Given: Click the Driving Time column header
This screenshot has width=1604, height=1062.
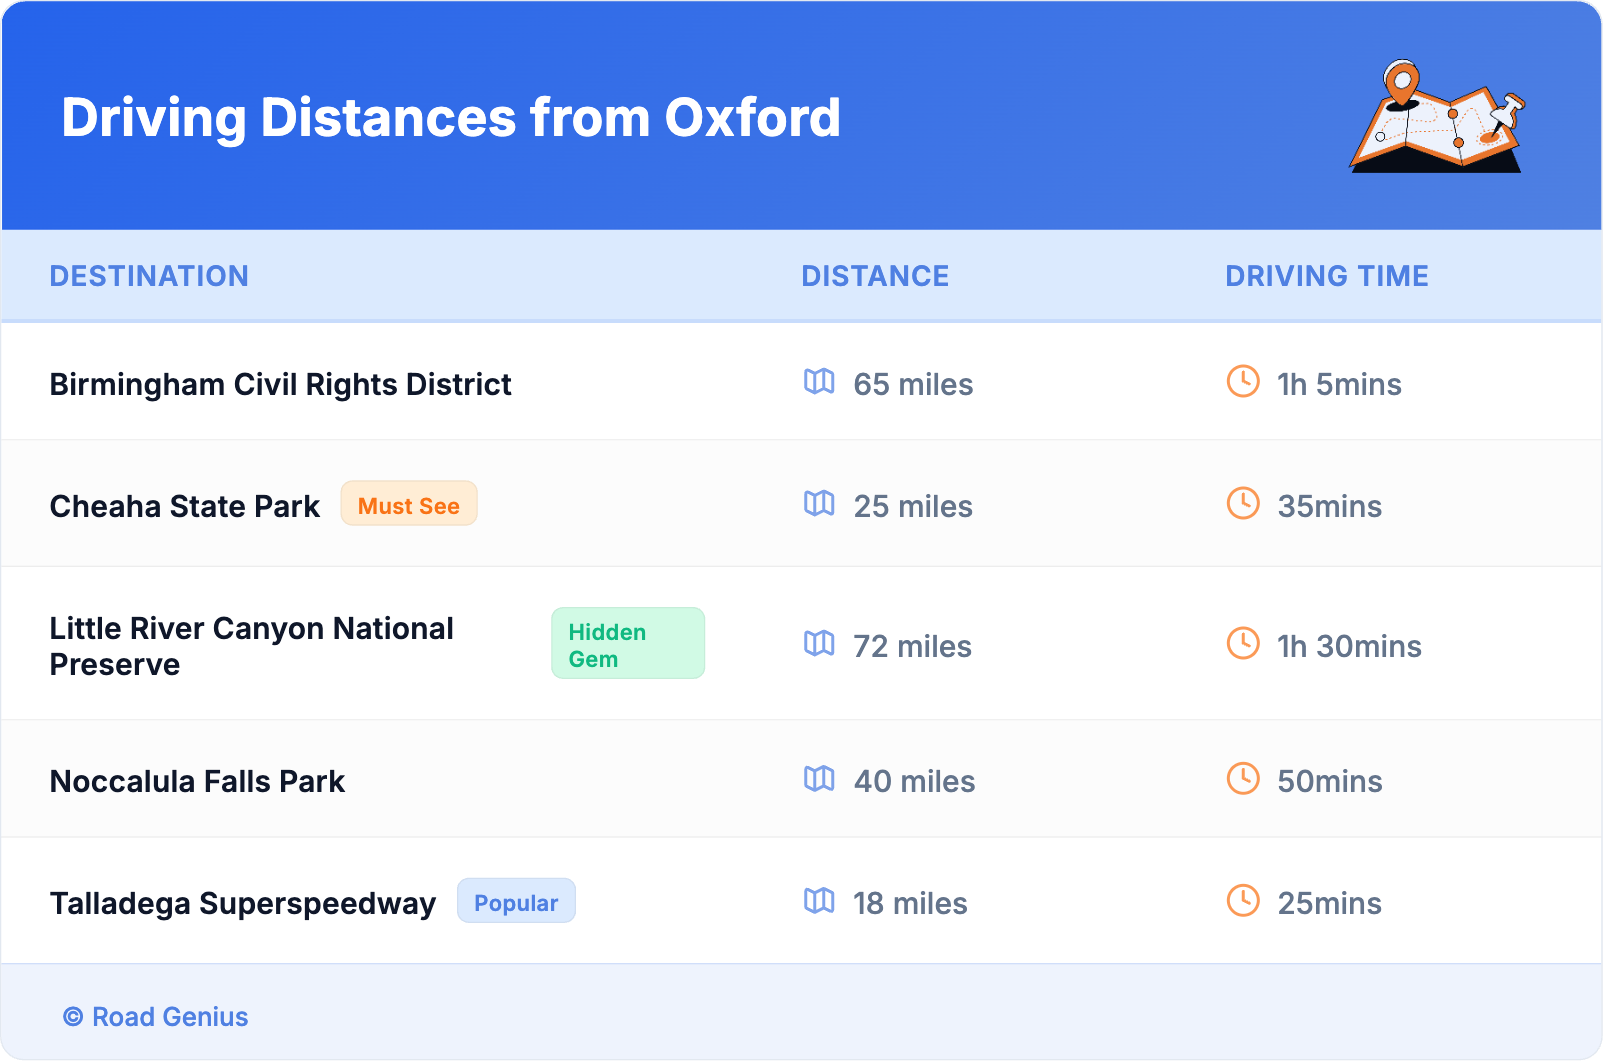Looking at the screenshot, I should point(1326,276).
